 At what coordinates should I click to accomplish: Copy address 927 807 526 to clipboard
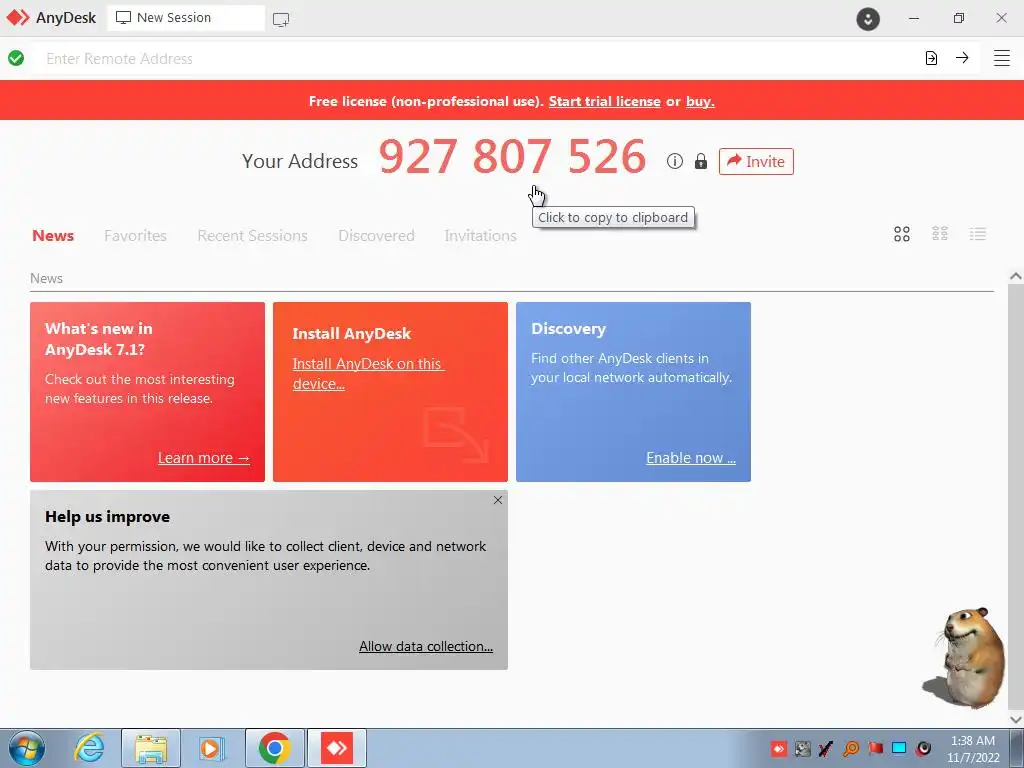(512, 157)
